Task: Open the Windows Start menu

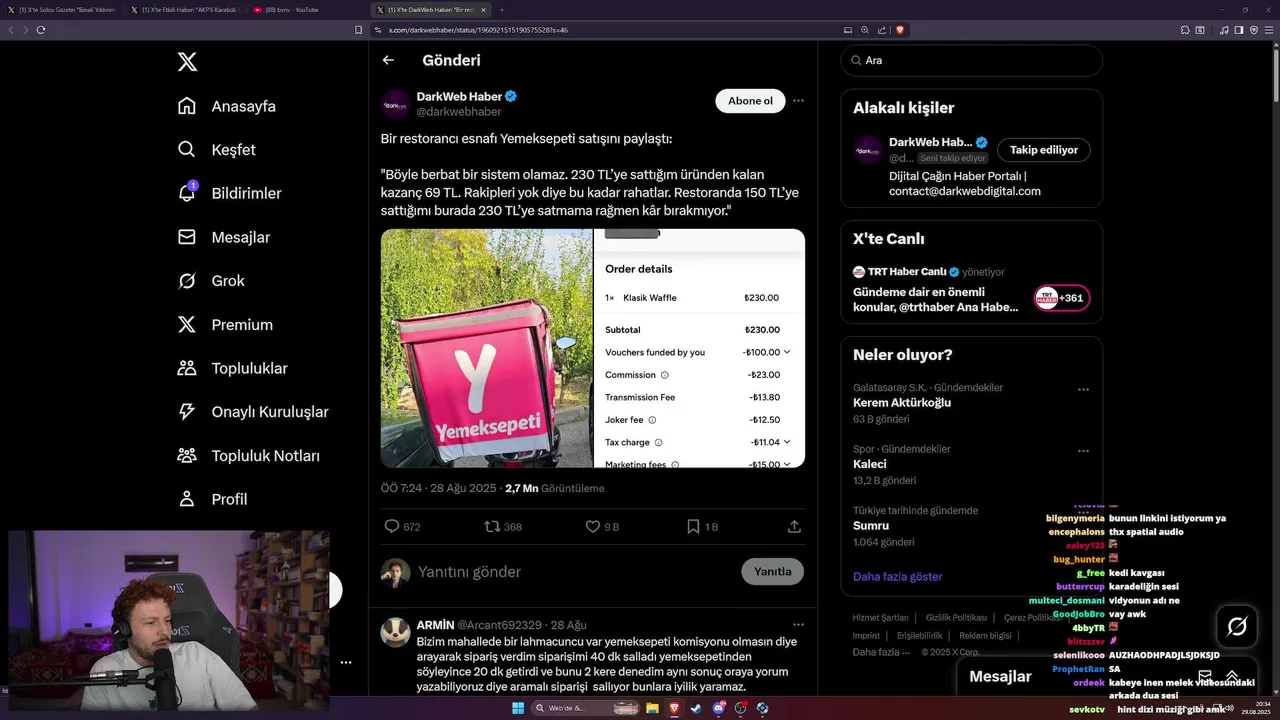Action: pyautogui.click(x=518, y=708)
